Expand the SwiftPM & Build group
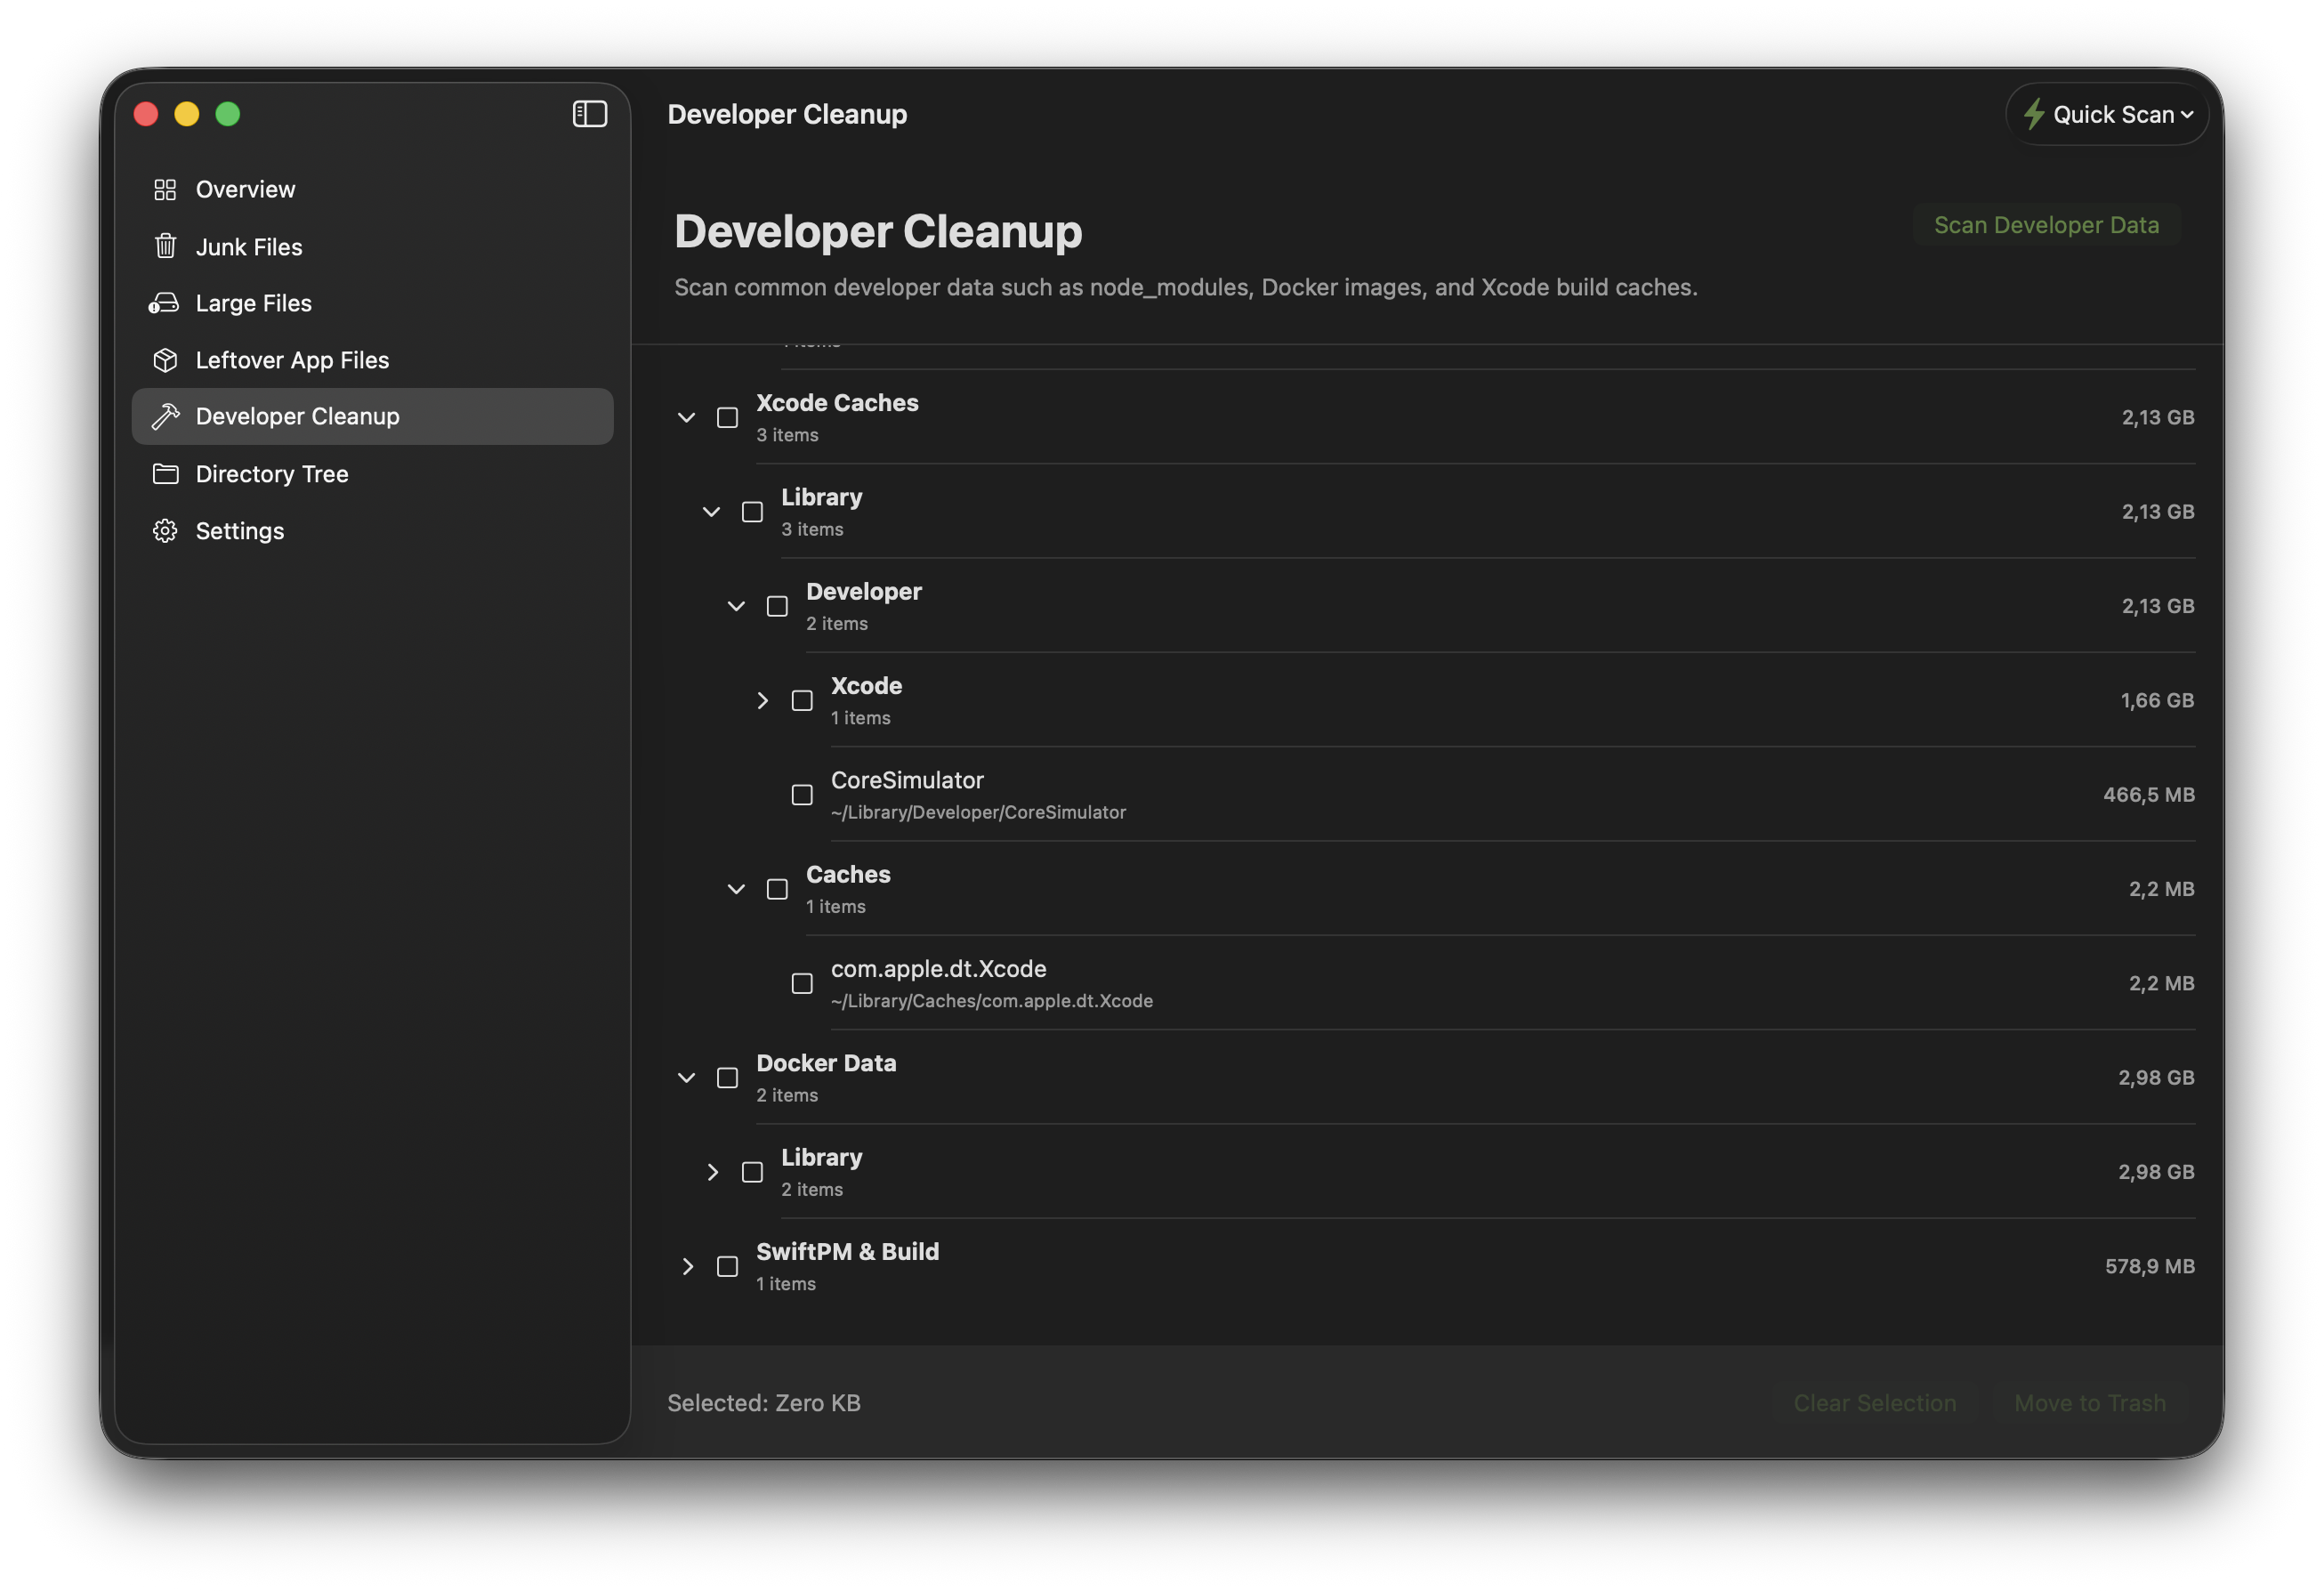The height and width of the screenshot is (1591, 2324). [687, 1266]
